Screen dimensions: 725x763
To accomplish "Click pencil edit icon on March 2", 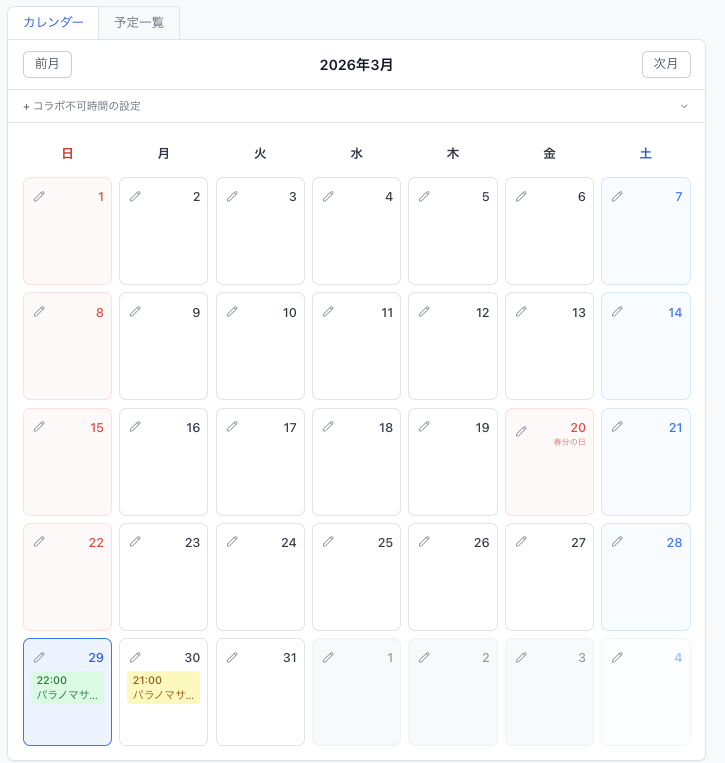I will pos(135,197).
